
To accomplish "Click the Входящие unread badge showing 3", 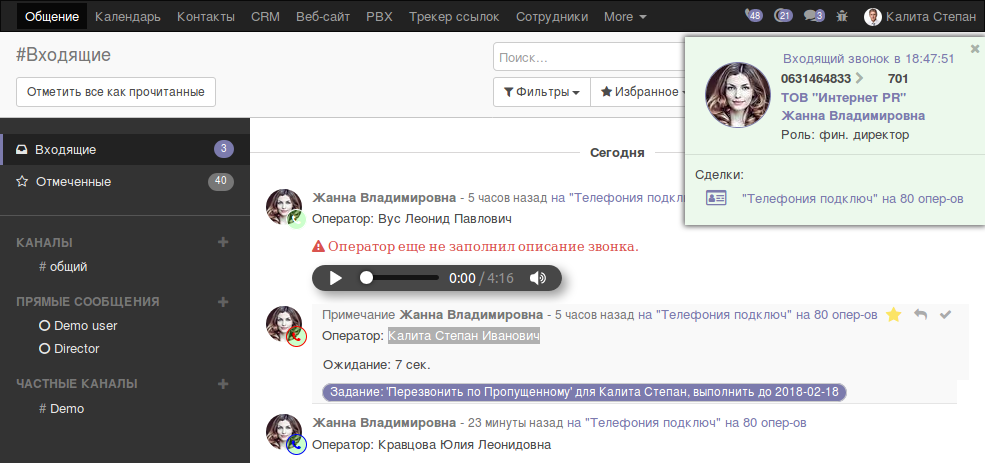I will point(224,150).
